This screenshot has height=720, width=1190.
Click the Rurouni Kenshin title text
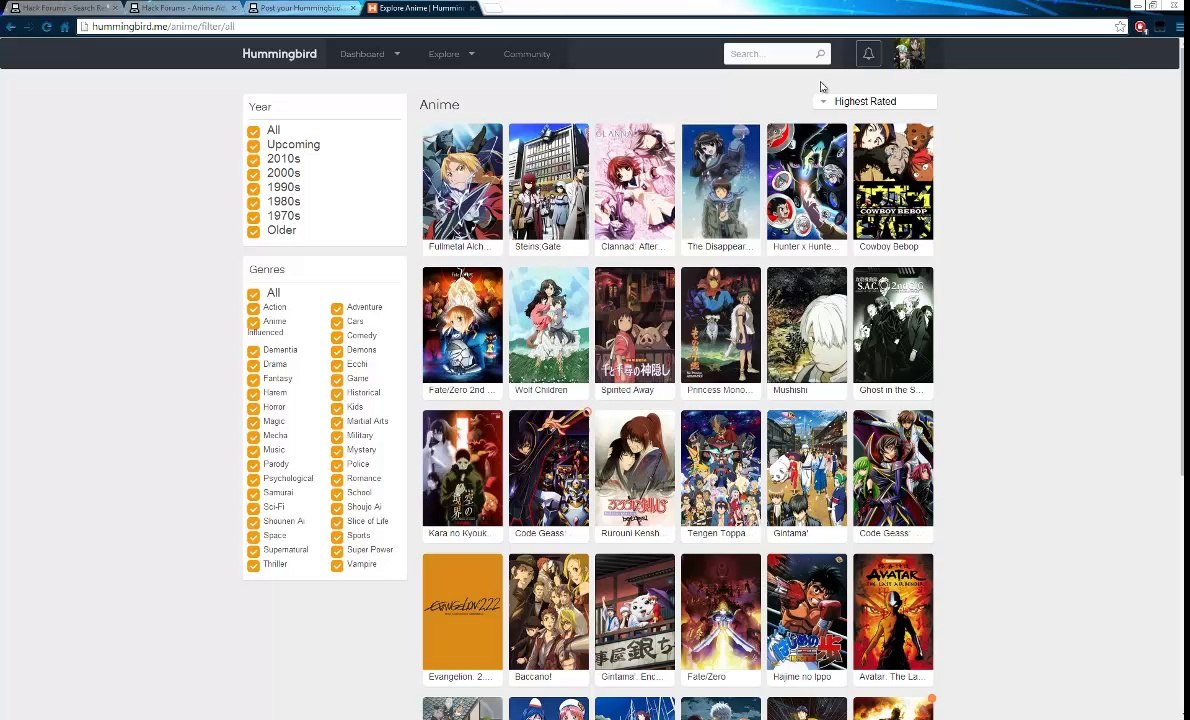(631, 534)
